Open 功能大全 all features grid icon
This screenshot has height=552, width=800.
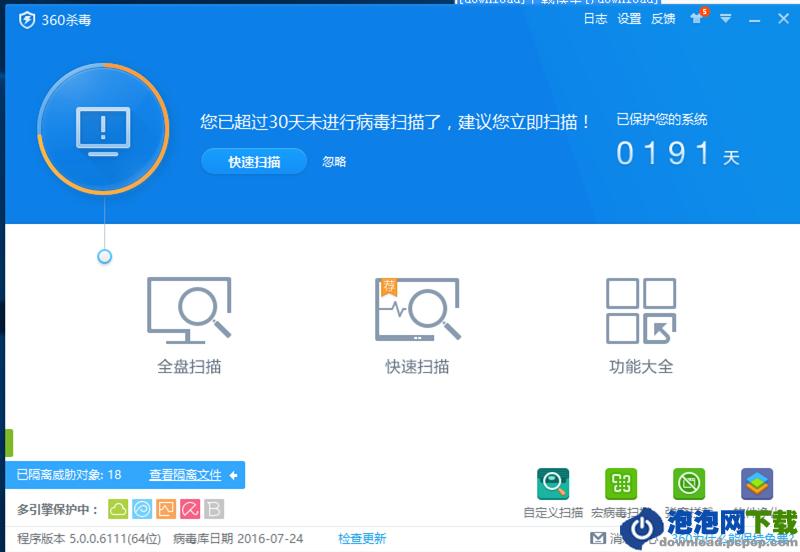(641, 310)
